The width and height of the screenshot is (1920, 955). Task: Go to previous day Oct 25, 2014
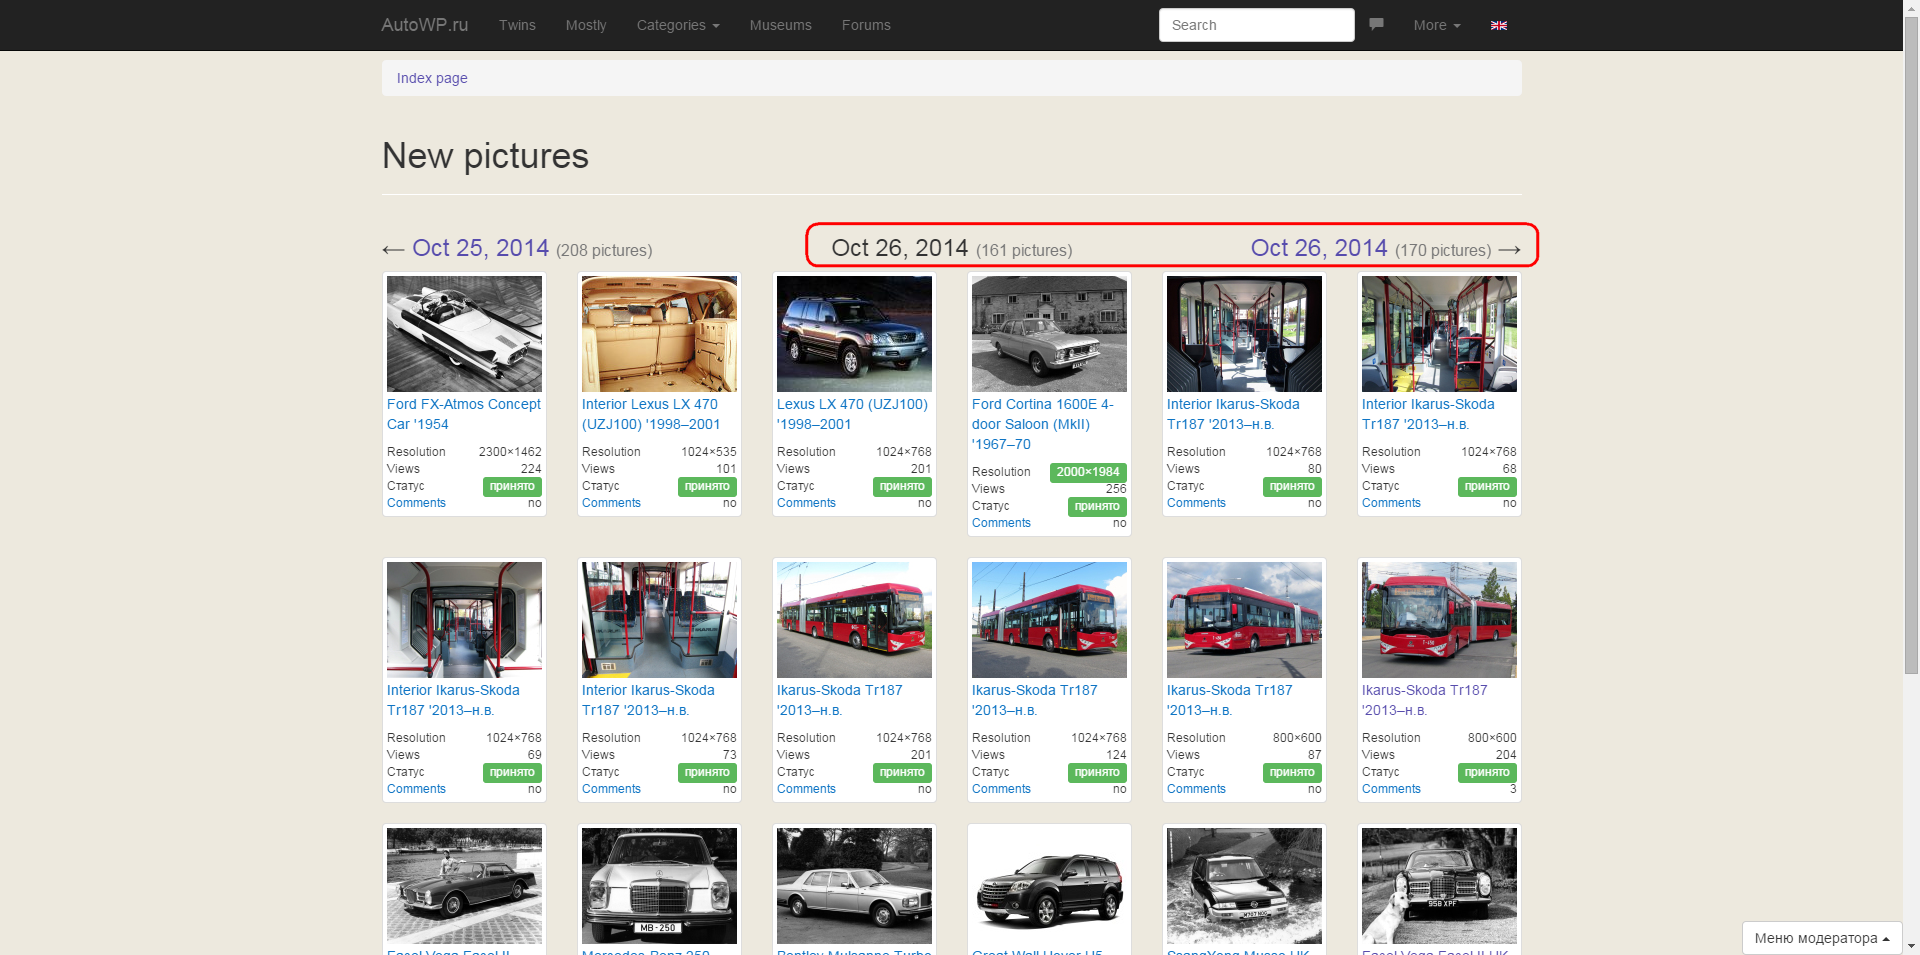pos(480,248)
